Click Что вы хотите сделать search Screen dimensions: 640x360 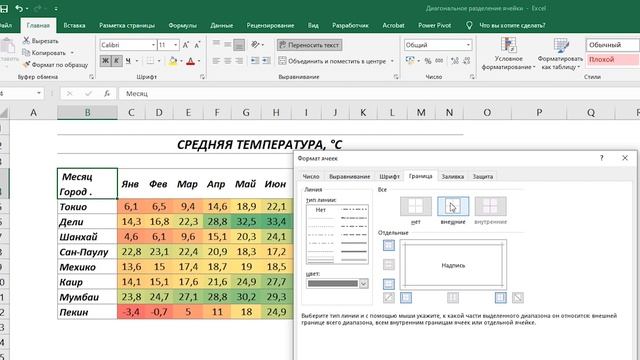(512, 25)
